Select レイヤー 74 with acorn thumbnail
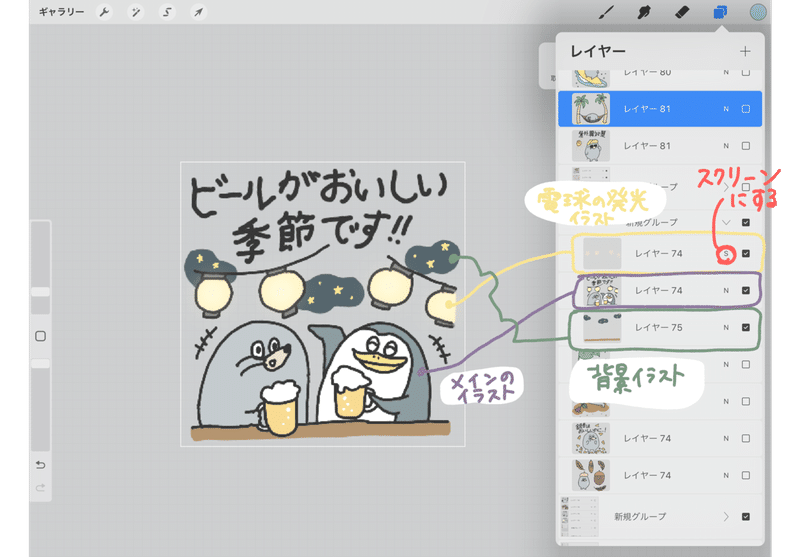The height and width of the screenshot is (557, 800). 660,475
